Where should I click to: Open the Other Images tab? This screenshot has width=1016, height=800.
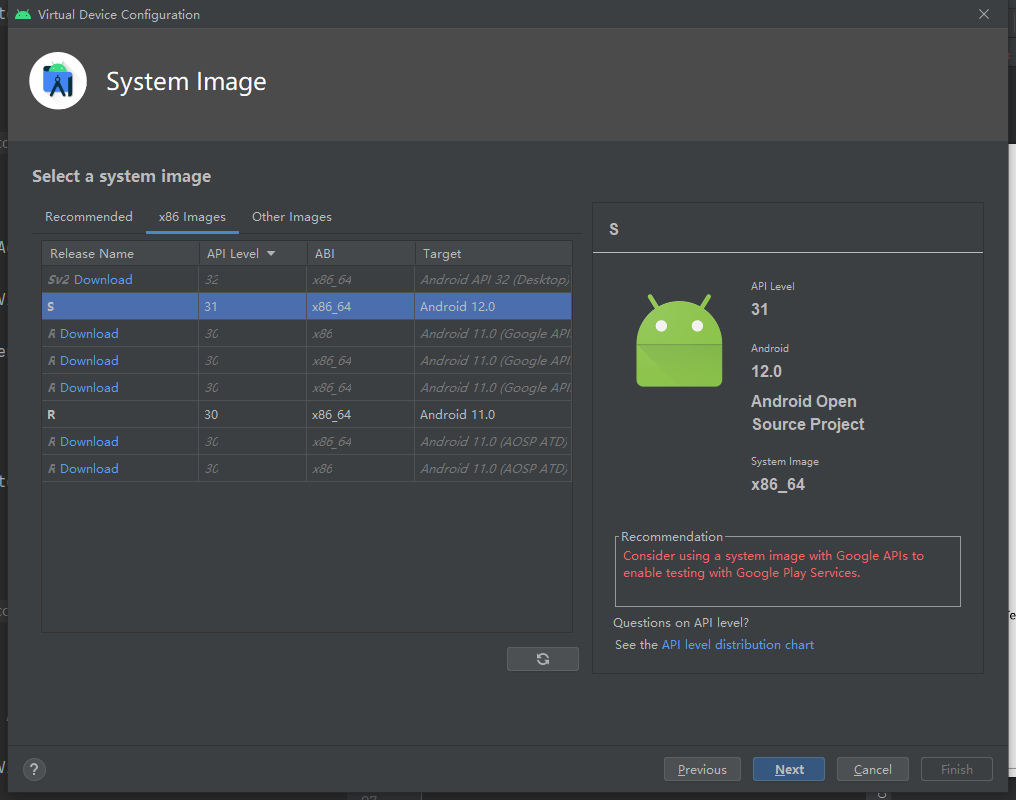[x=292, y=217]
